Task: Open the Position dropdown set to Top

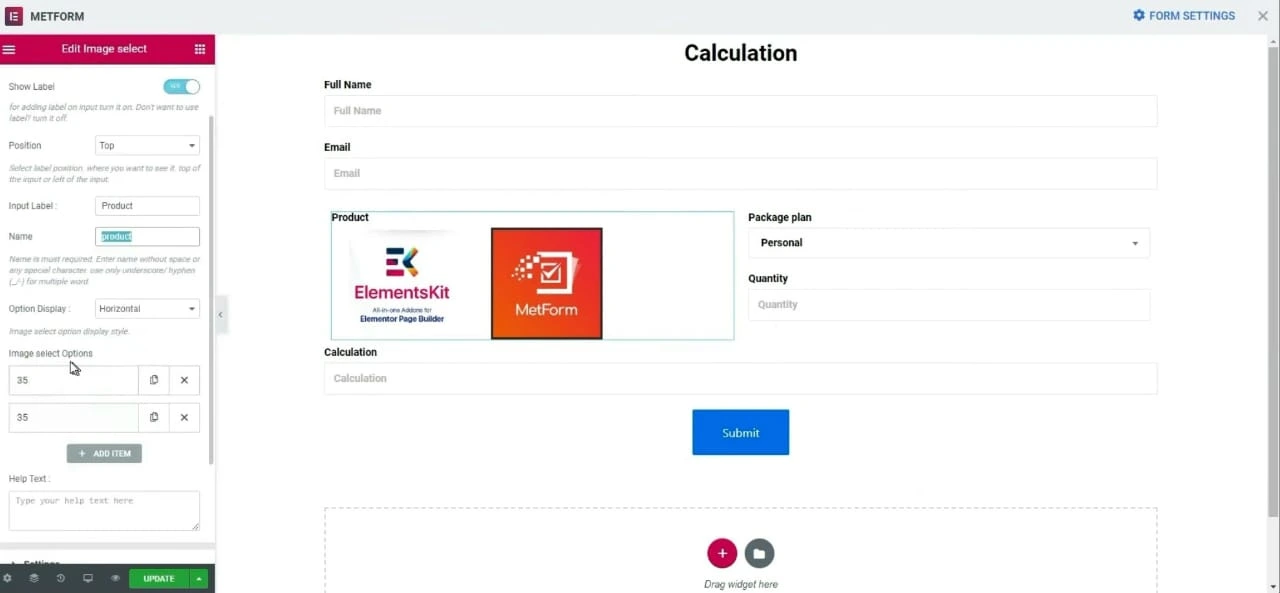Action: [147, 146]
